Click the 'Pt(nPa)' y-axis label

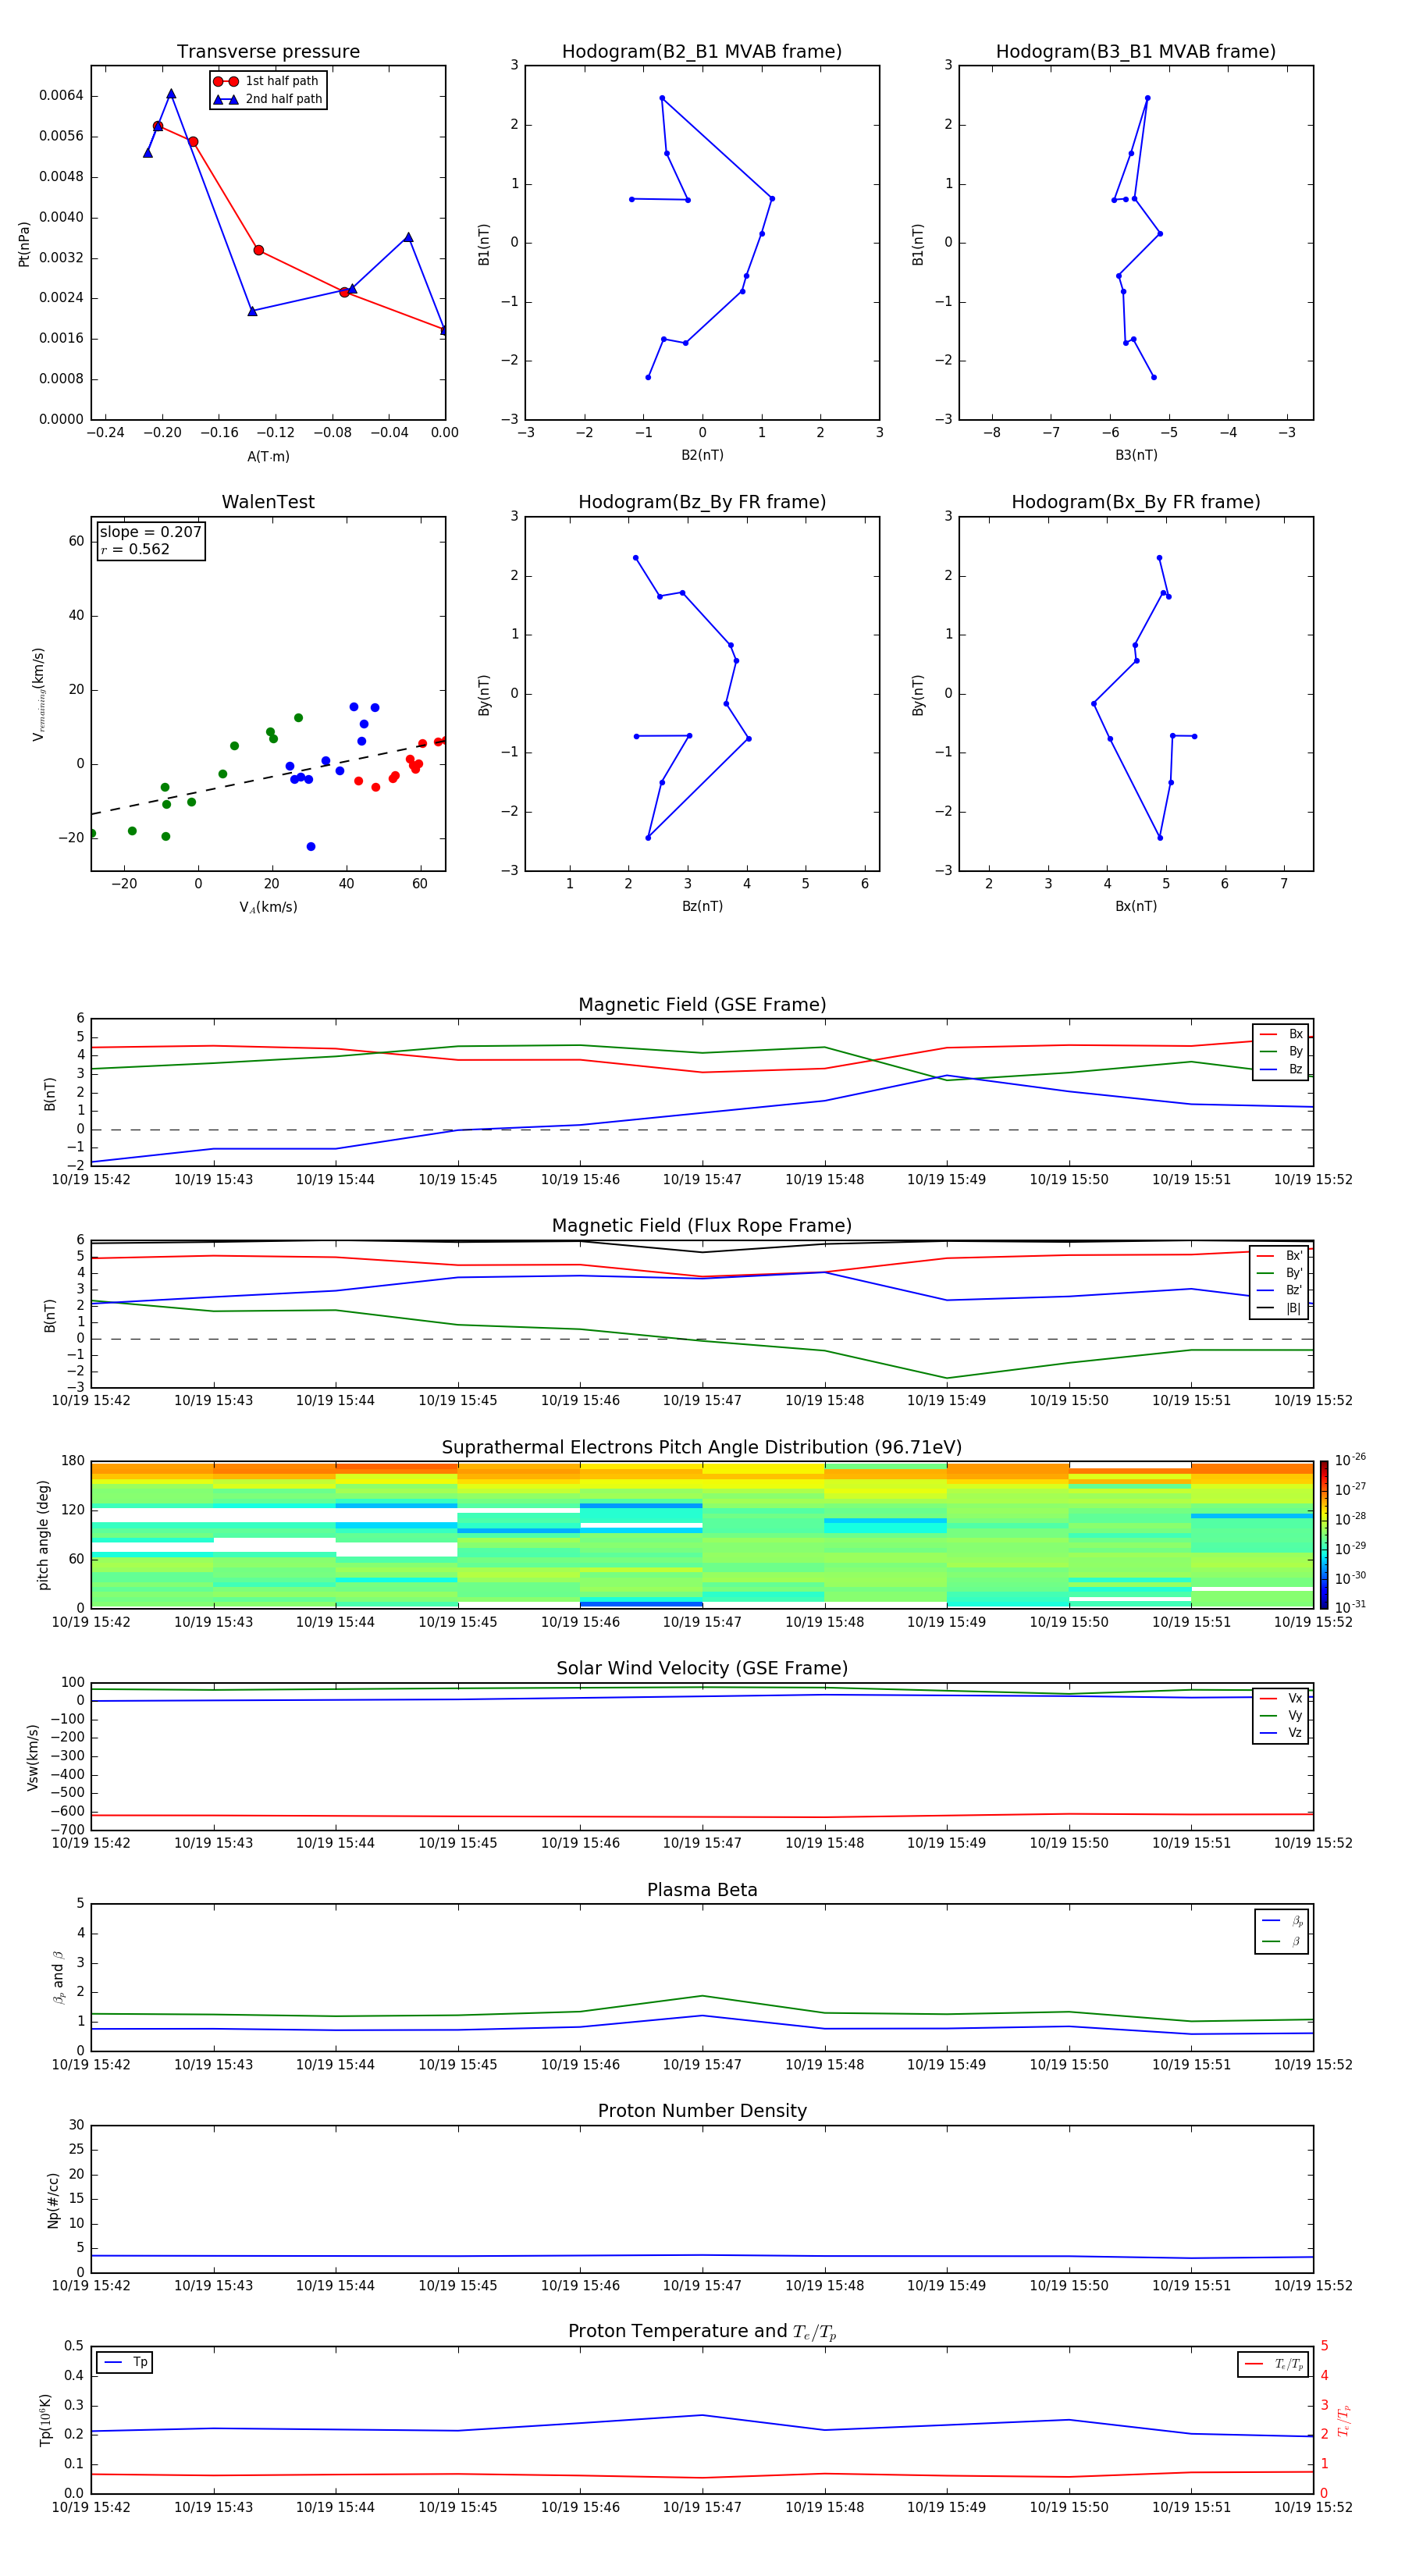24,243
